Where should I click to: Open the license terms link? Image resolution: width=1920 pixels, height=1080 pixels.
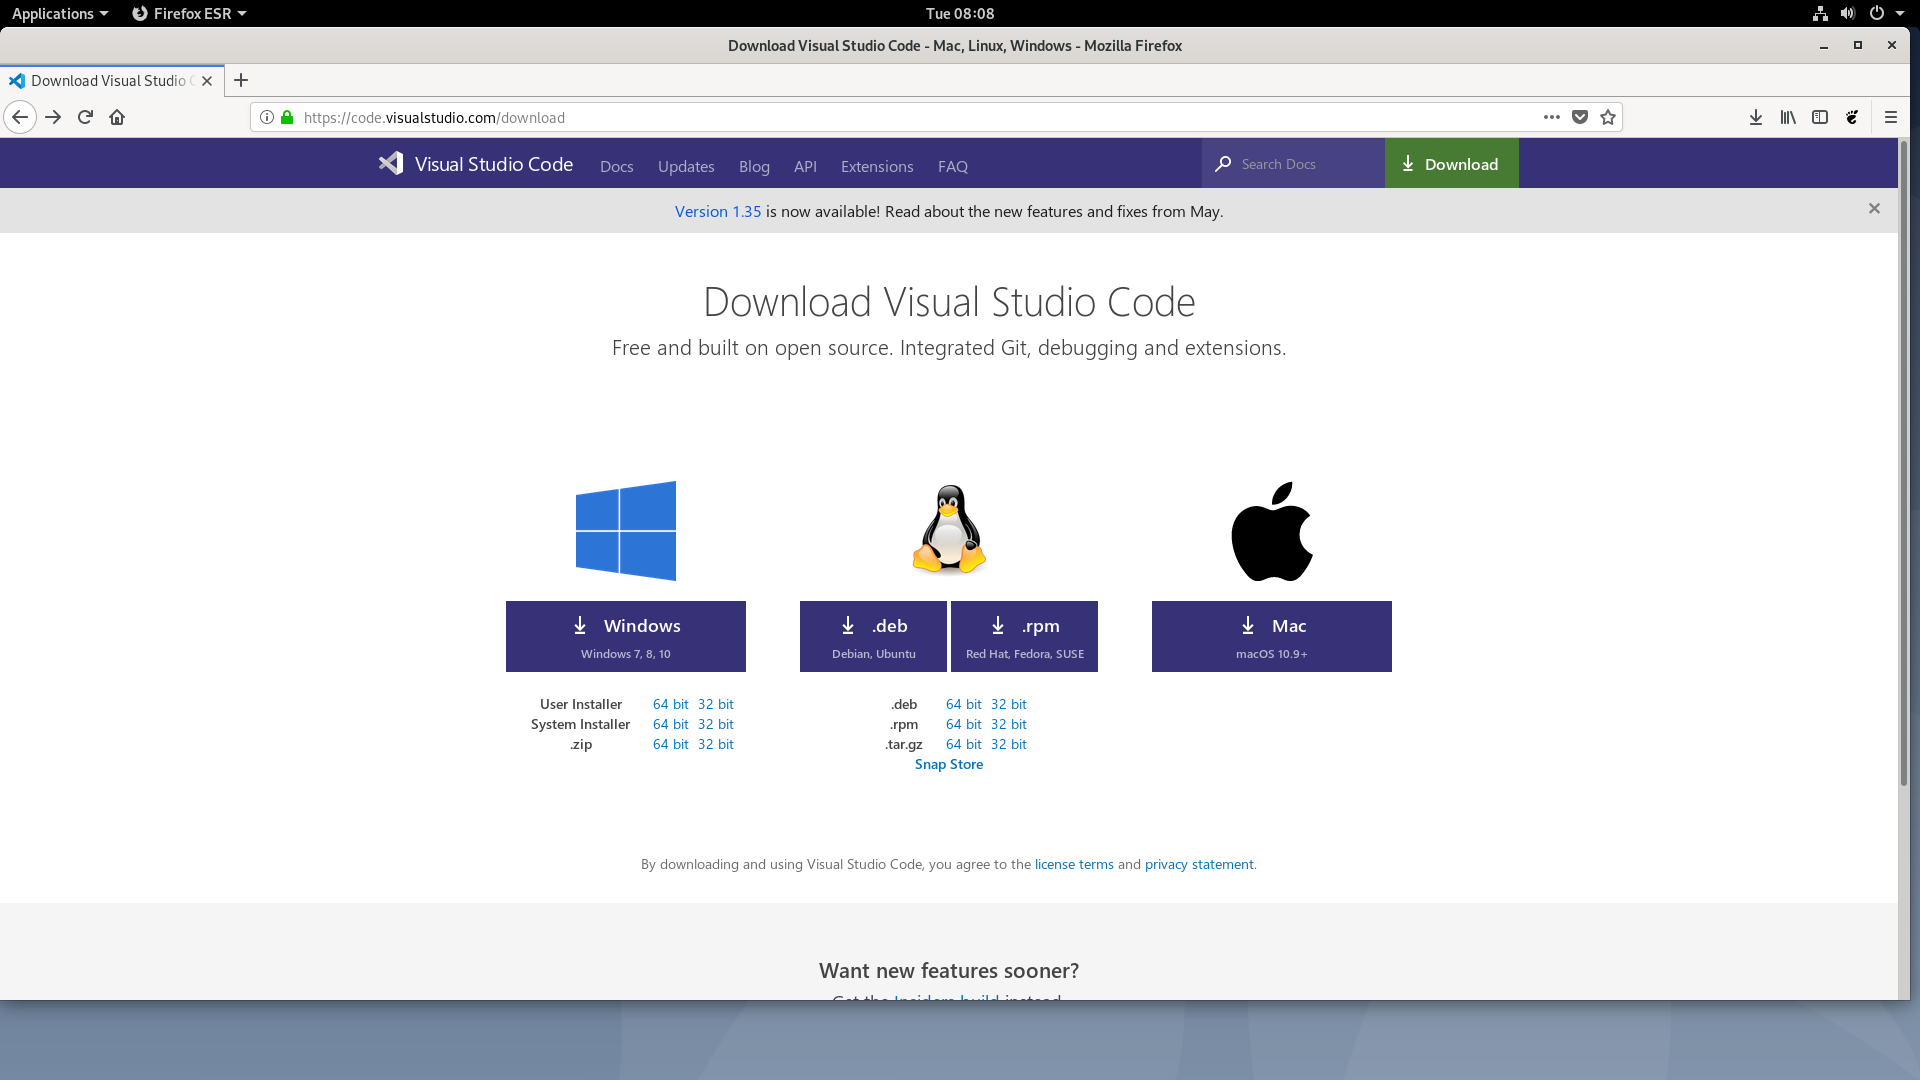coord(1074,864)
